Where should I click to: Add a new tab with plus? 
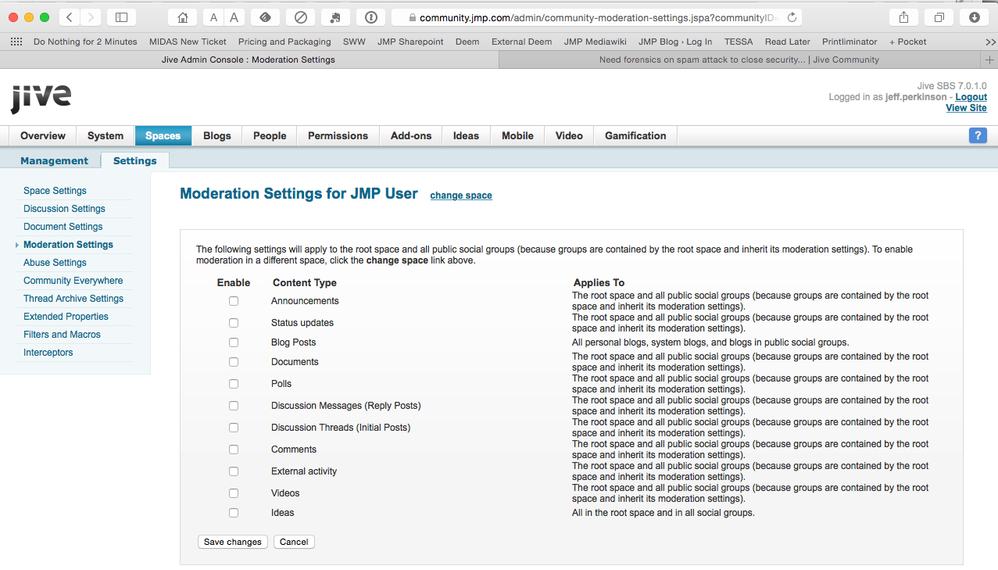tap(989, 60)
